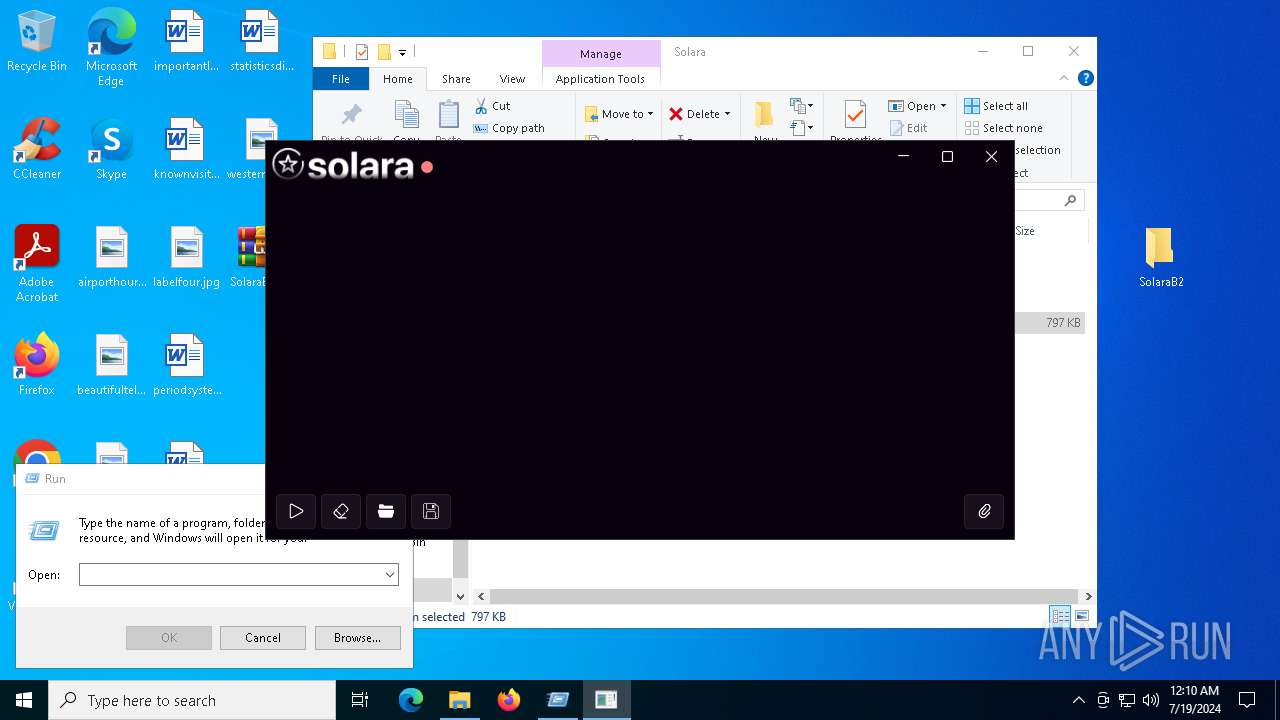This screenshot has width=1280, height=720.
Task: Switch Explorer to details view icon
Action: [x=1060, y=616]
